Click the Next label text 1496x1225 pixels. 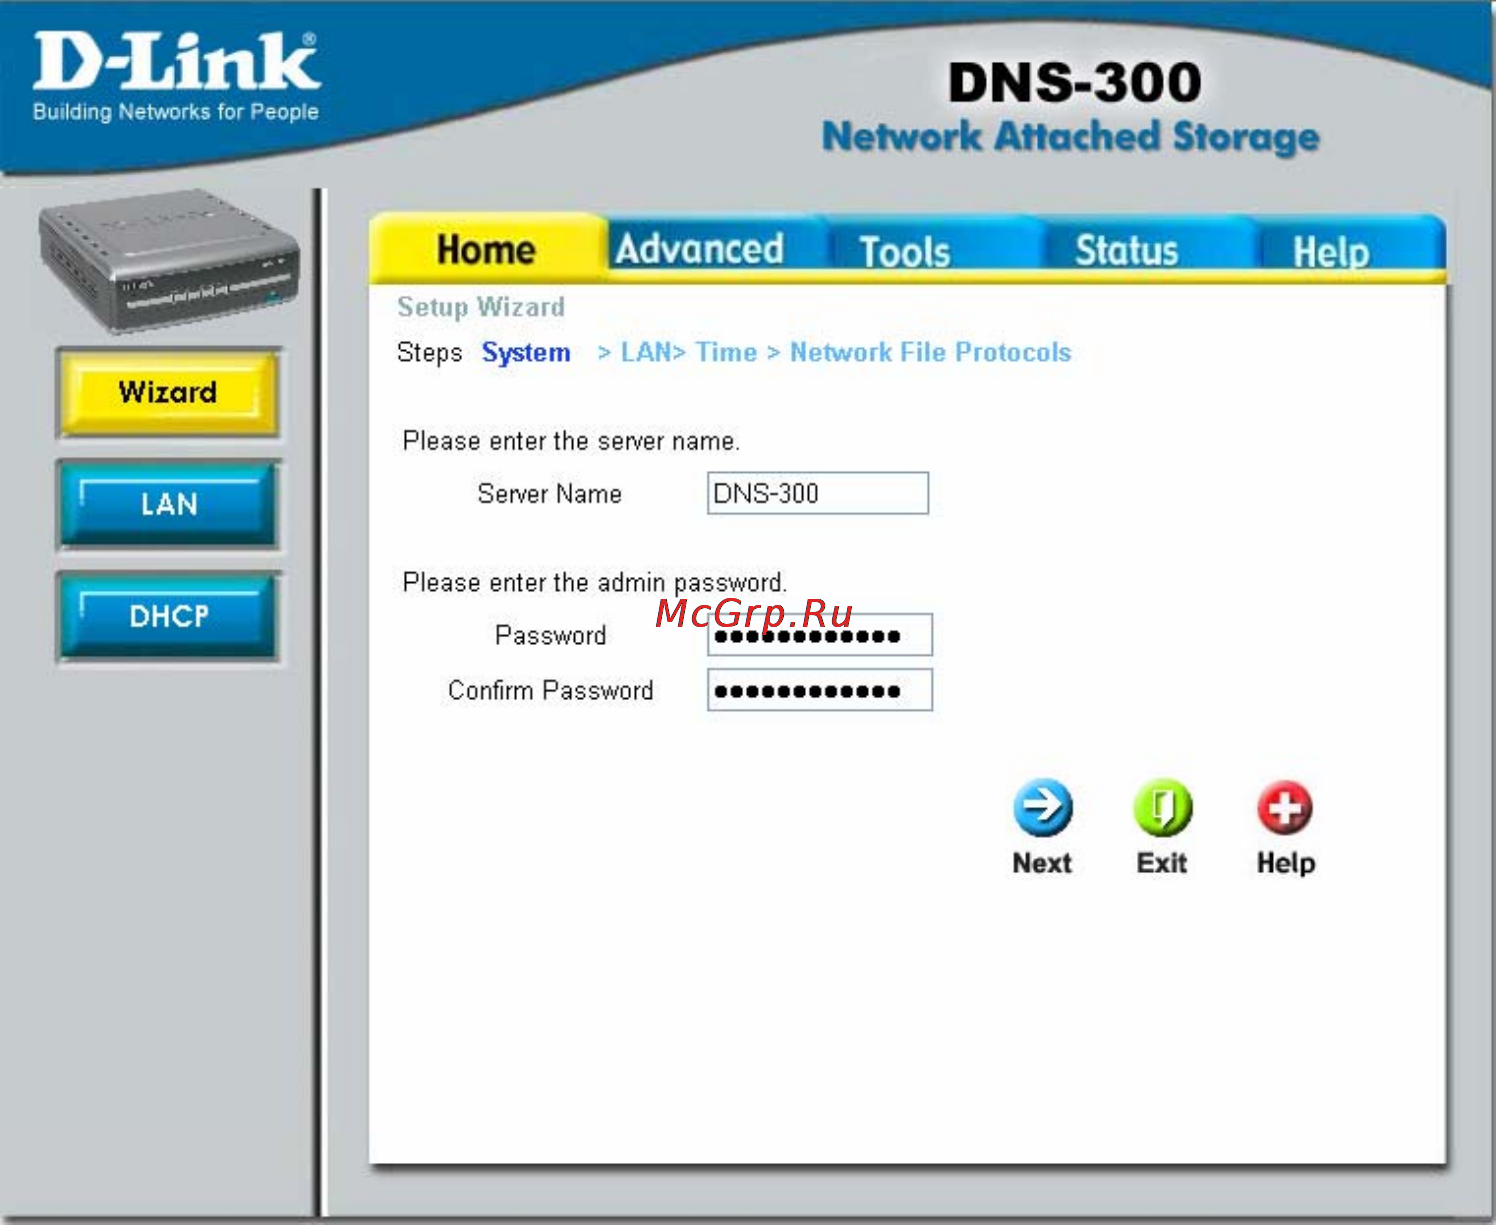1042,863
